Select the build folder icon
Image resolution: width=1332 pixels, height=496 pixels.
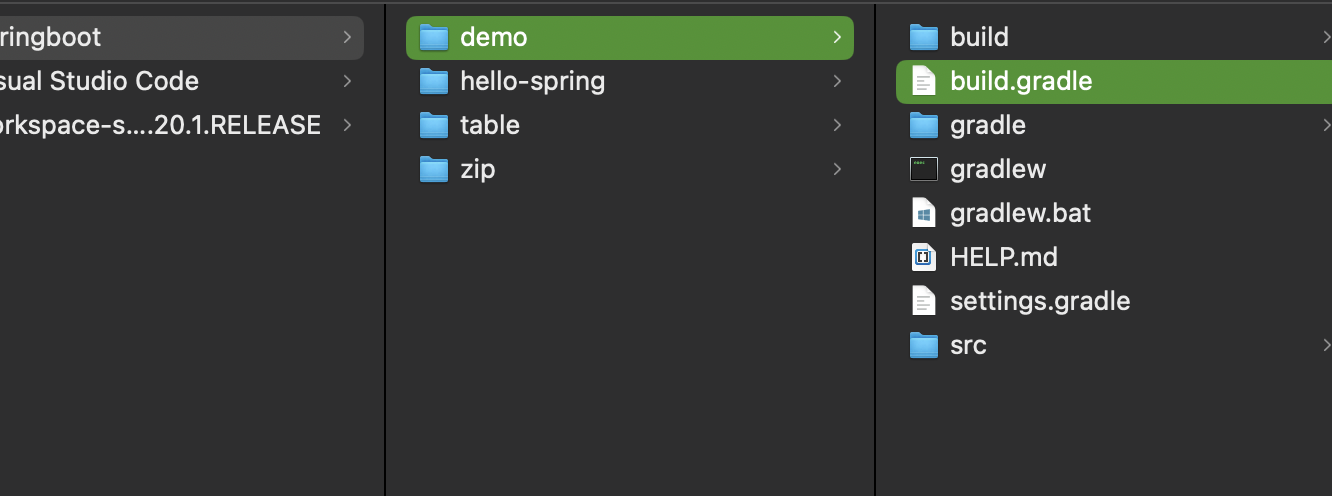[x=924, y=37]
